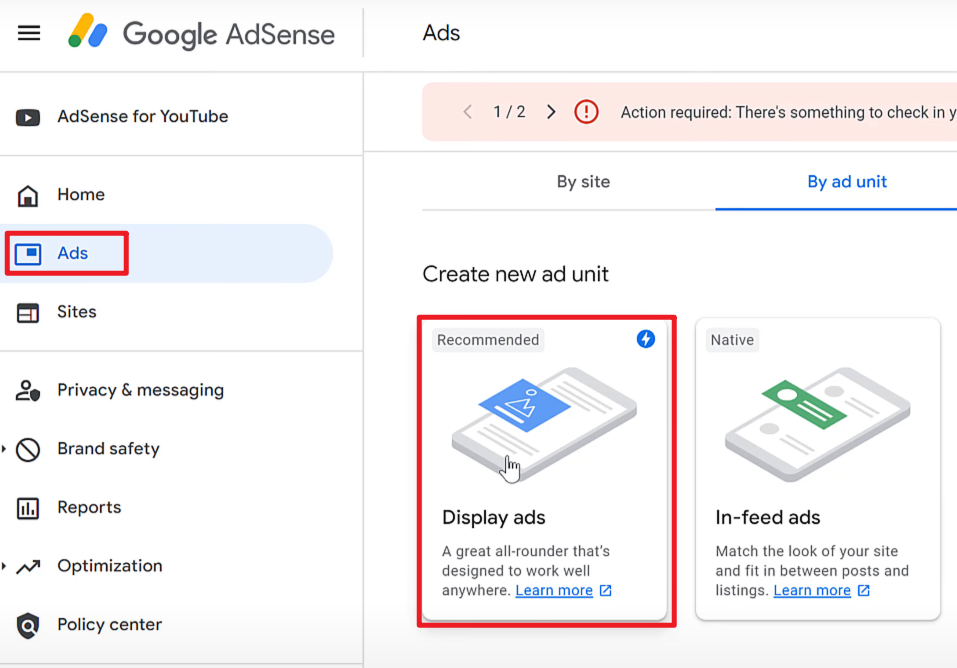Click the Google AdSense logo
The image size is (957, 668).
[201, 33]
